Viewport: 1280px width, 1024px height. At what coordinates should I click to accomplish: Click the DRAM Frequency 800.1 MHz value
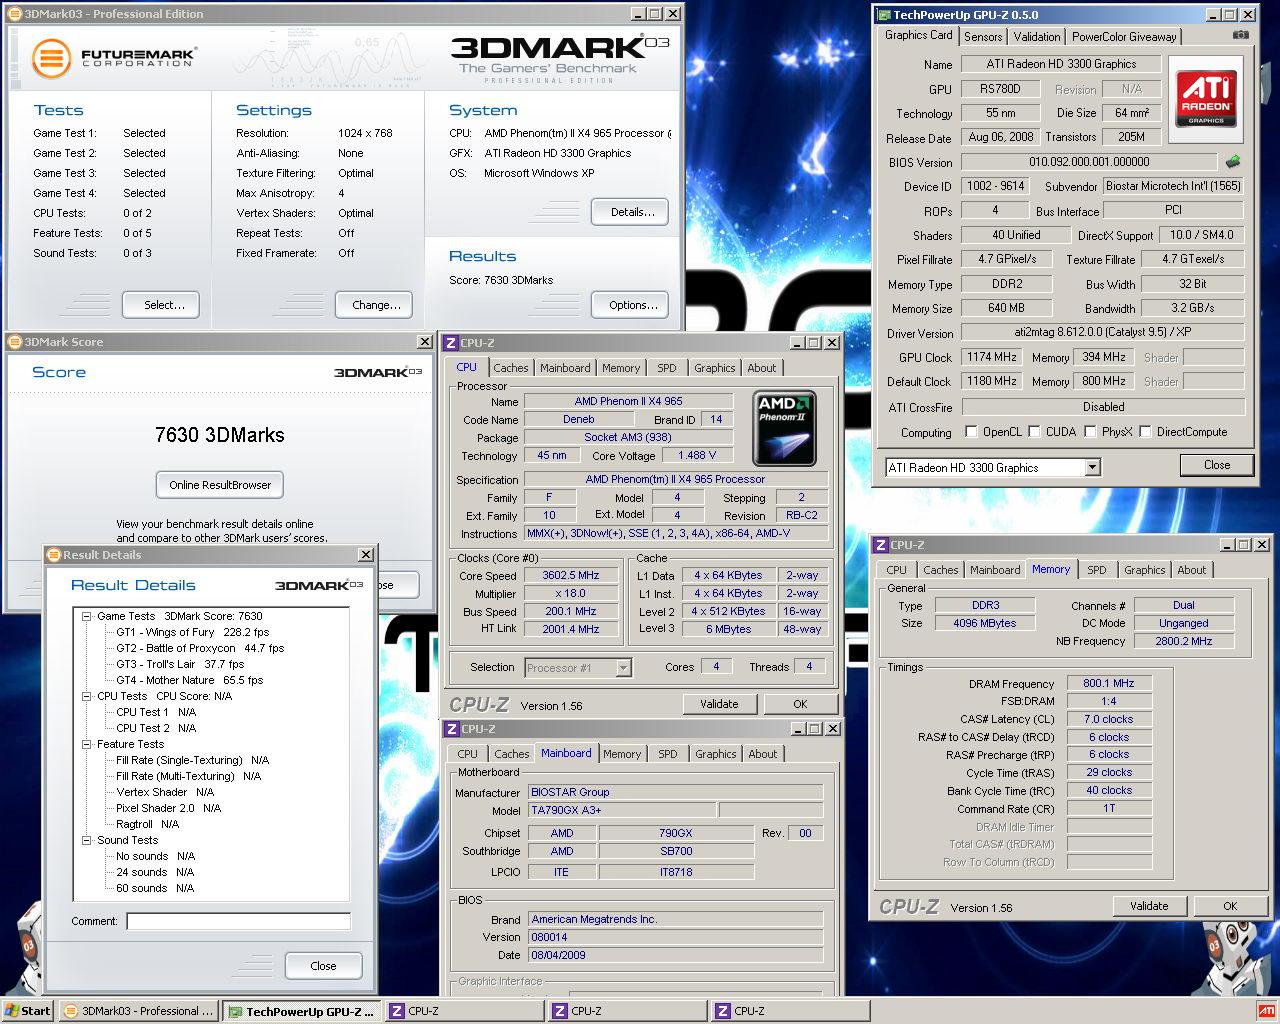1109,683
